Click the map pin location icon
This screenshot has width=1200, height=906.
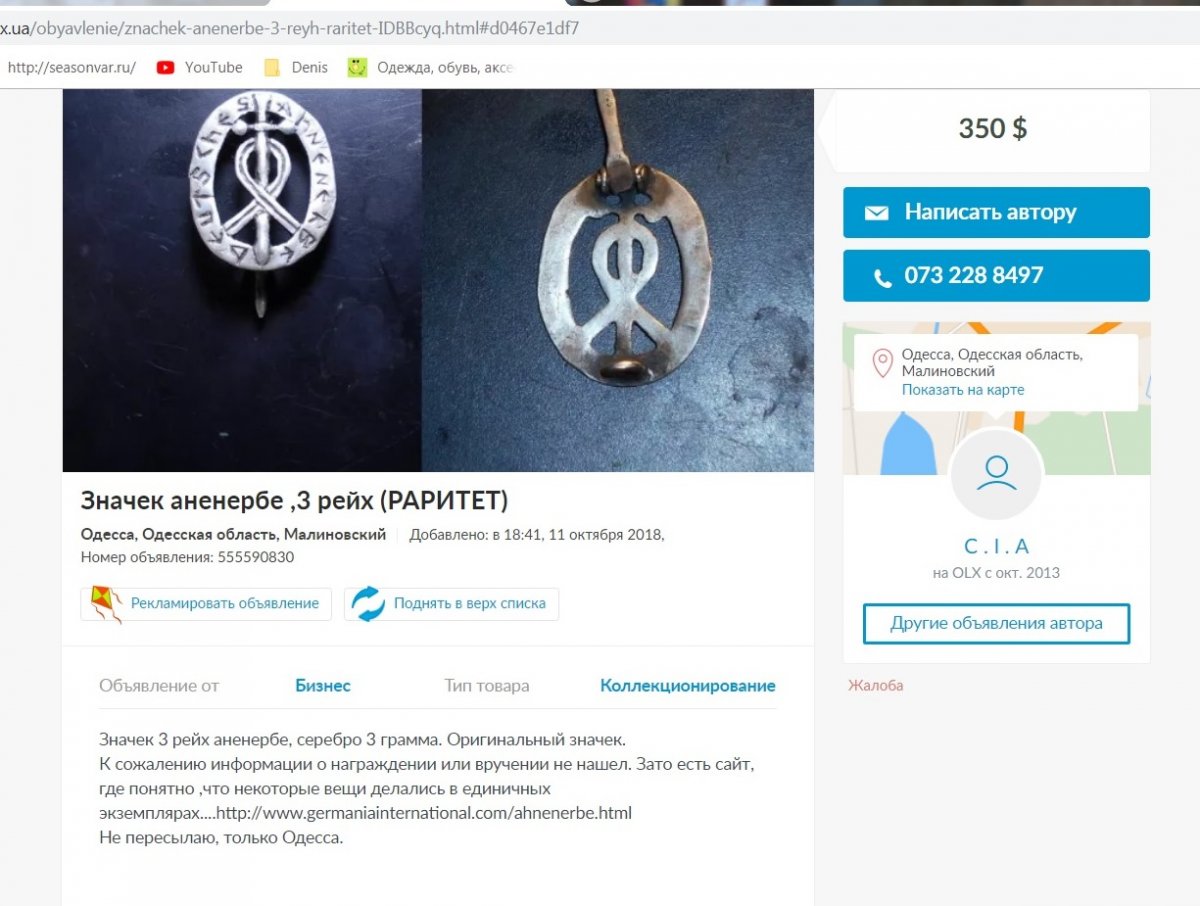coord(882,363)
